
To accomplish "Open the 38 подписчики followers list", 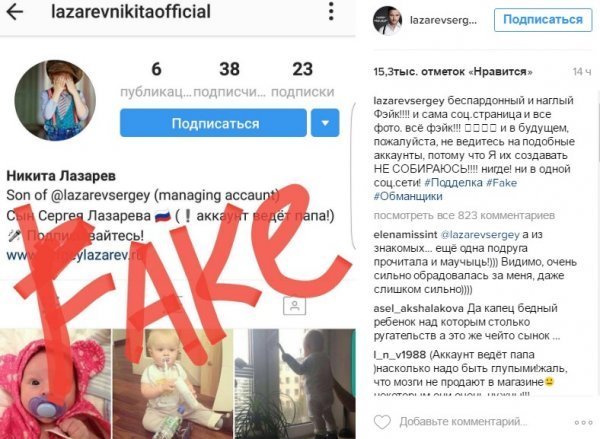I will tap(229, 80).
